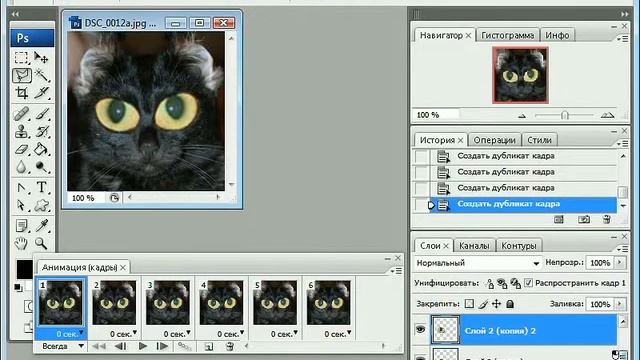The height and width of the screenshot is (360, 640).
Task: Go to next animation frame
Action: click(x=162, y=347)
